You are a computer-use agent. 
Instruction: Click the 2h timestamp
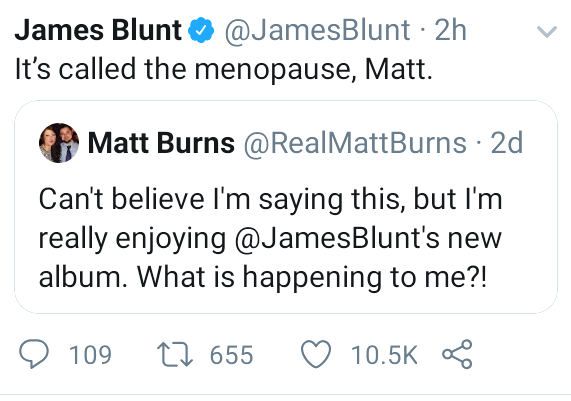(x=450, y=30)
